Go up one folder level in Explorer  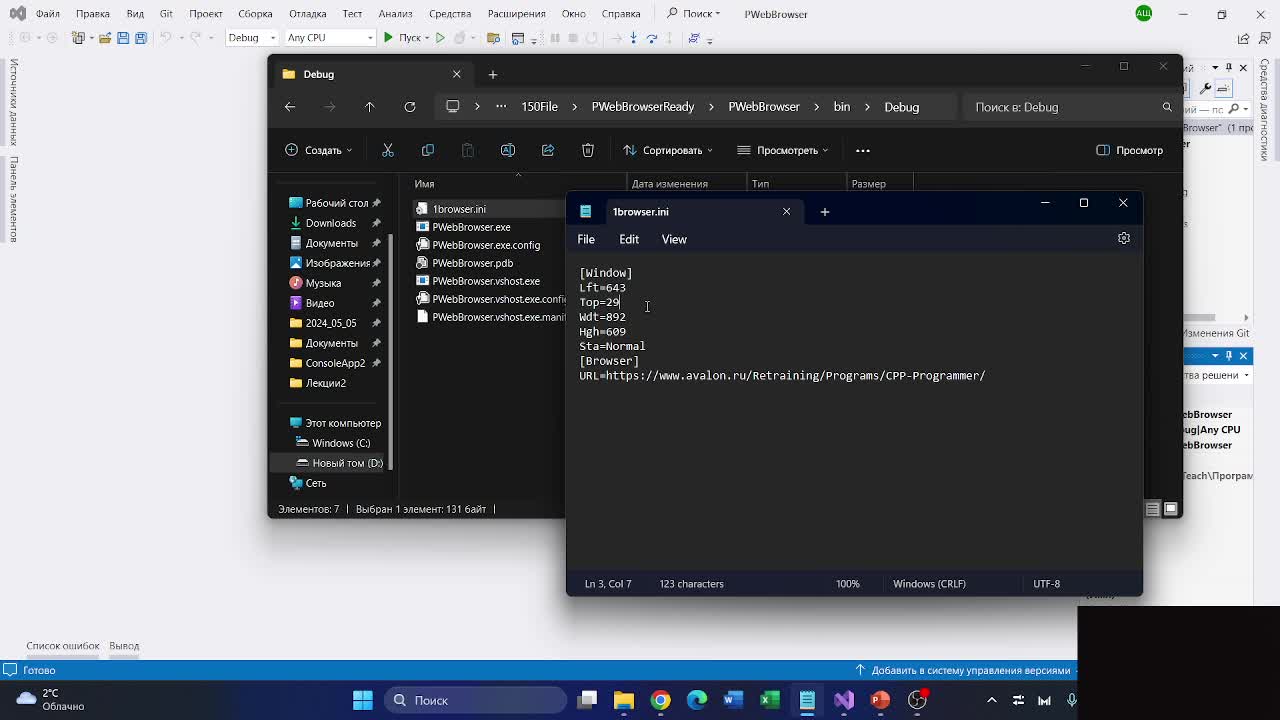370,107
